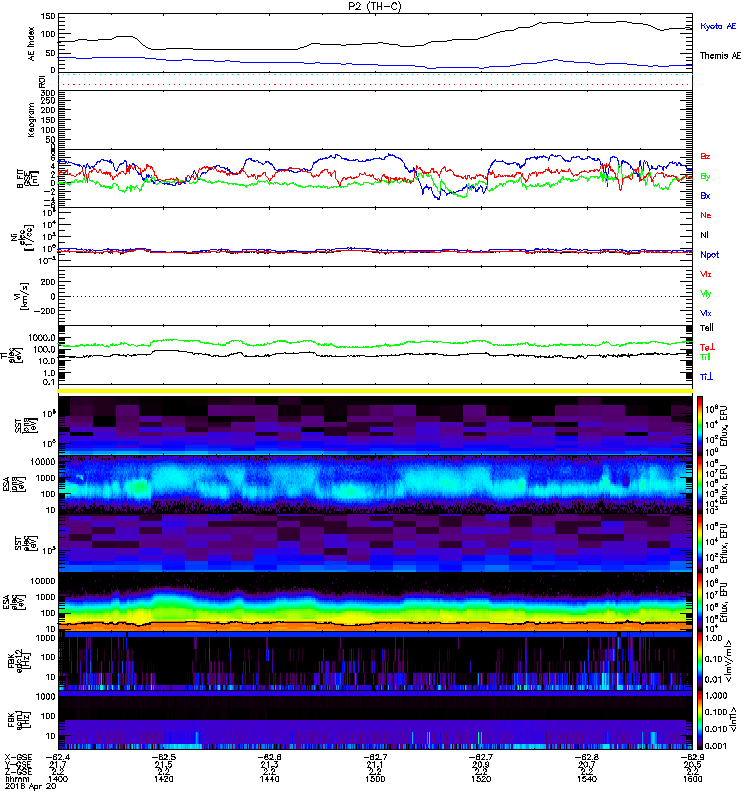
Task: Click the 20.9 Y-GSE value
Action: point(481,764)
